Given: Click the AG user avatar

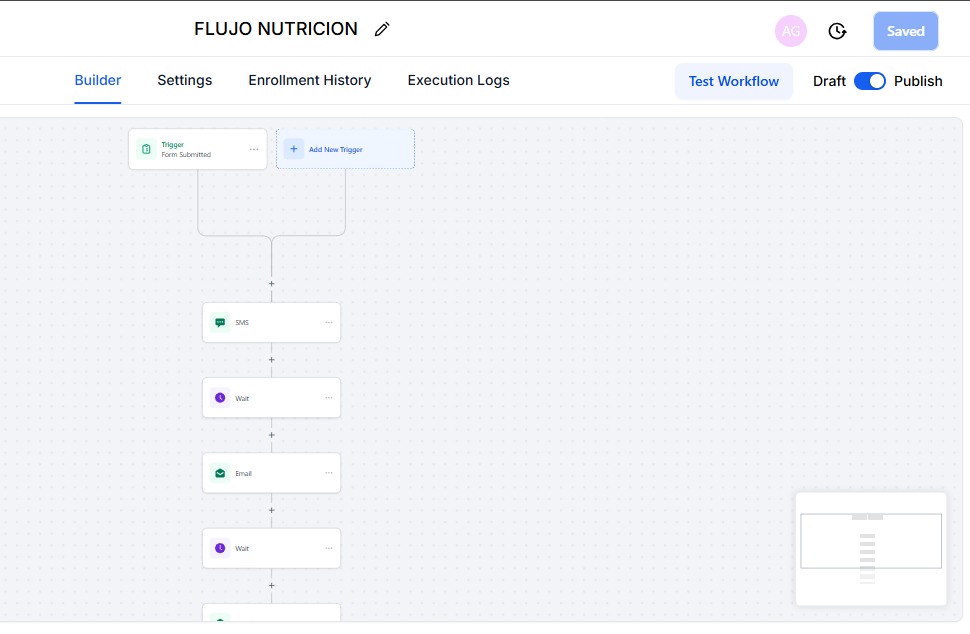Looking at the screenshot, I should (790, 31).
